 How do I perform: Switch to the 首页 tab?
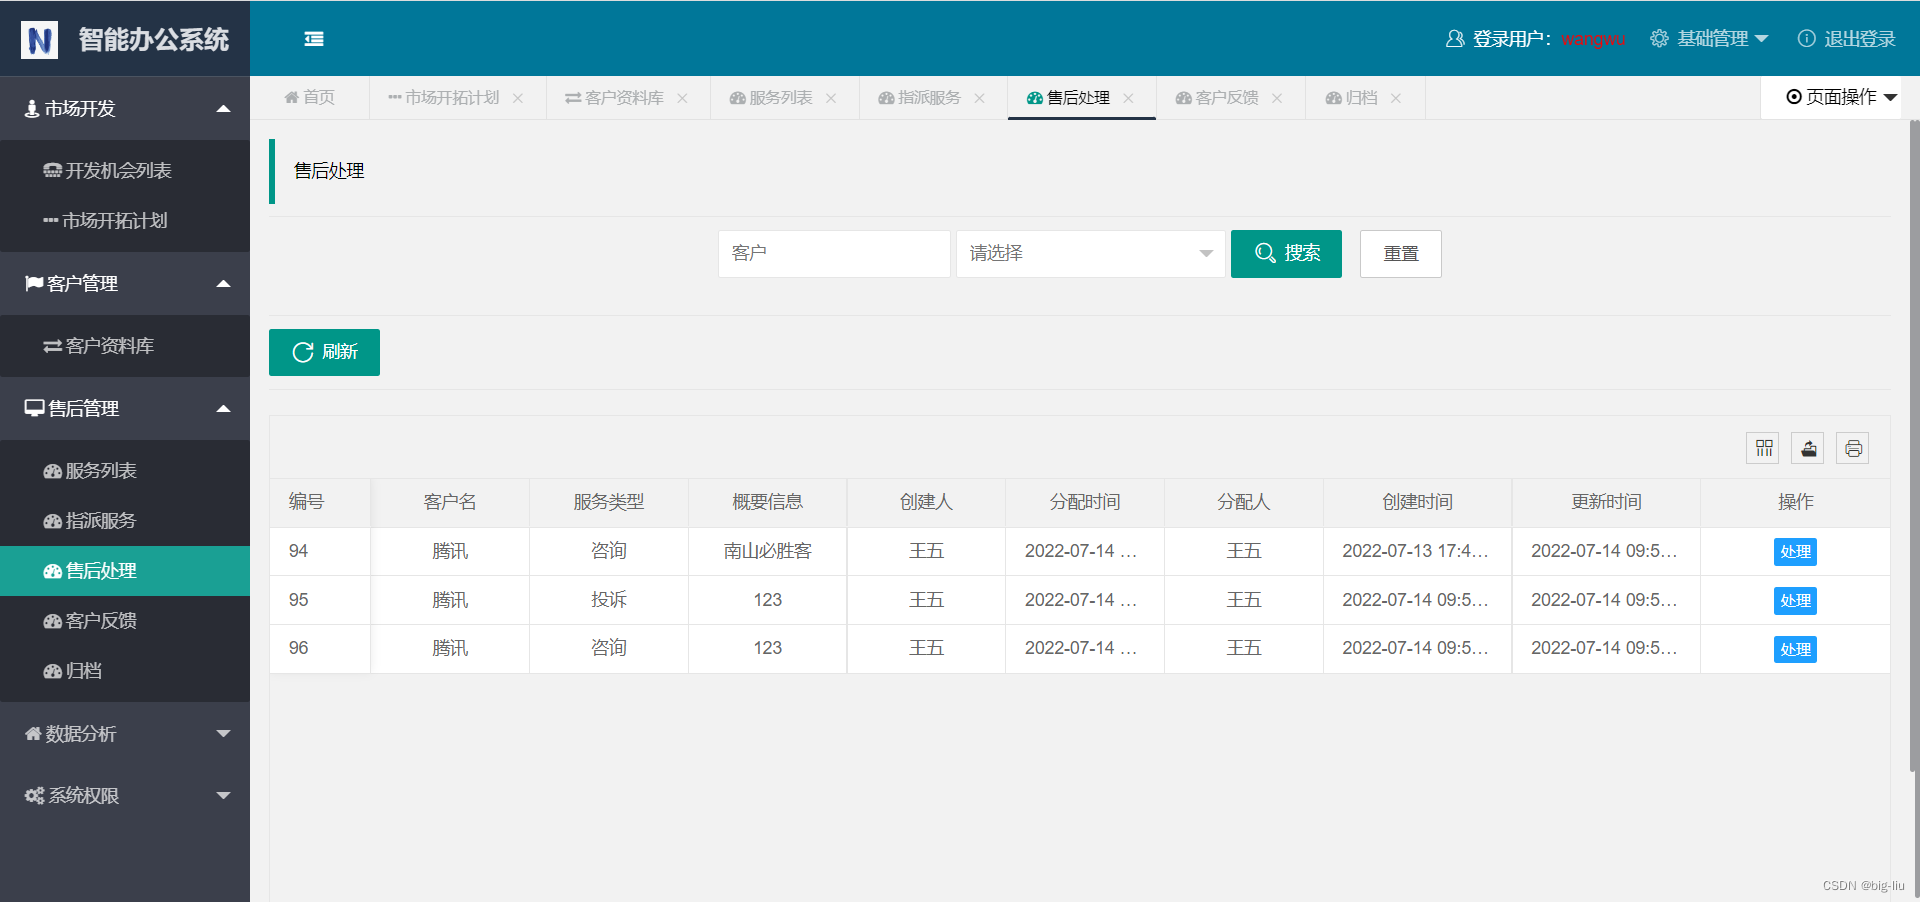309,98
